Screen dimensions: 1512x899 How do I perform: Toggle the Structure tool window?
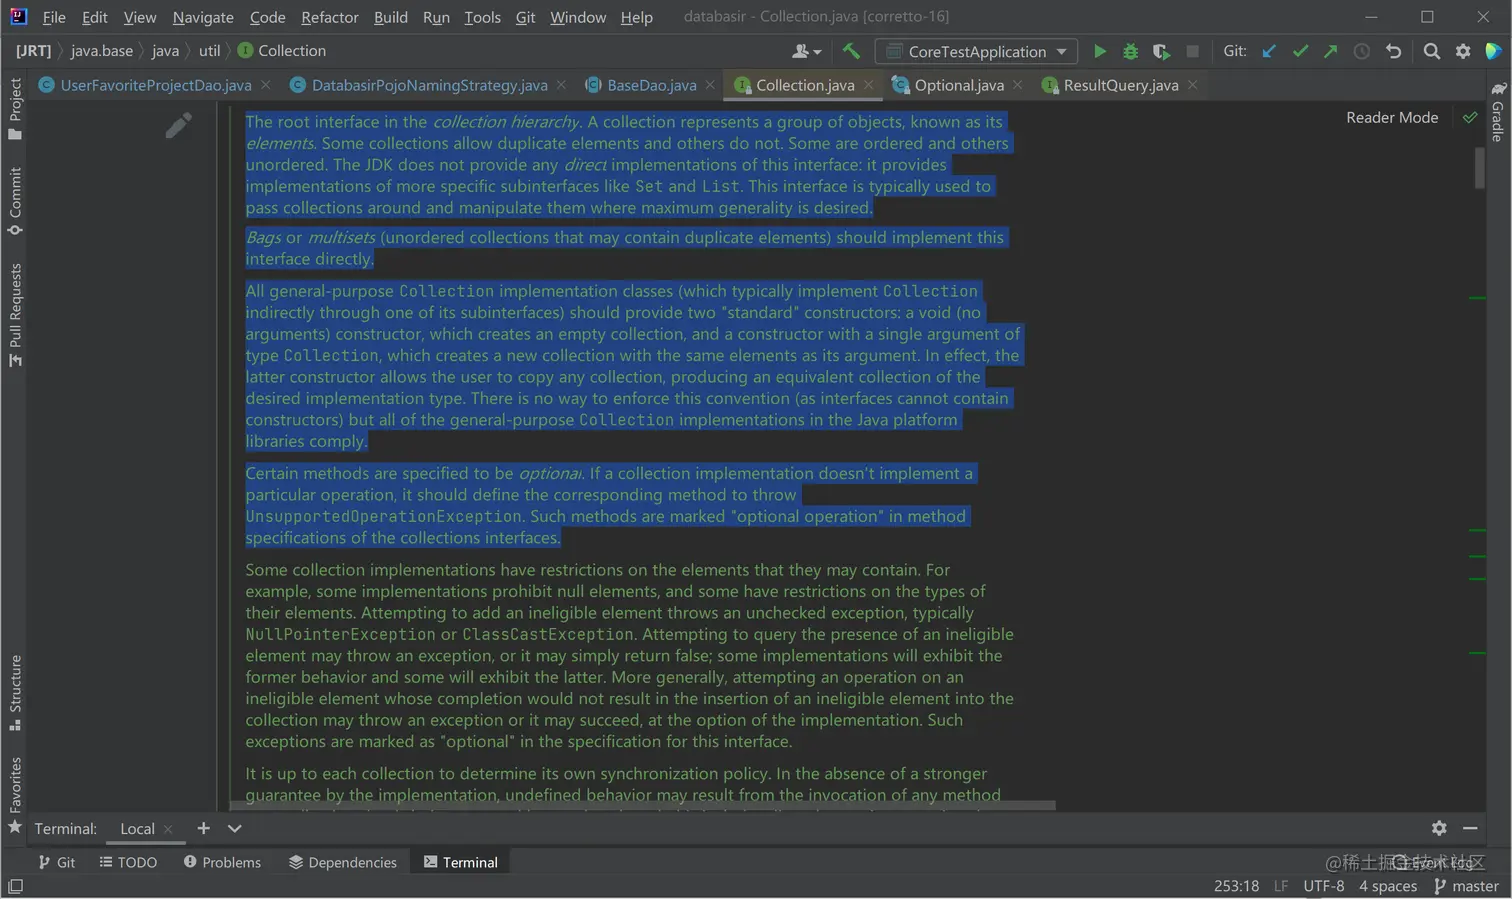[15, 693]
